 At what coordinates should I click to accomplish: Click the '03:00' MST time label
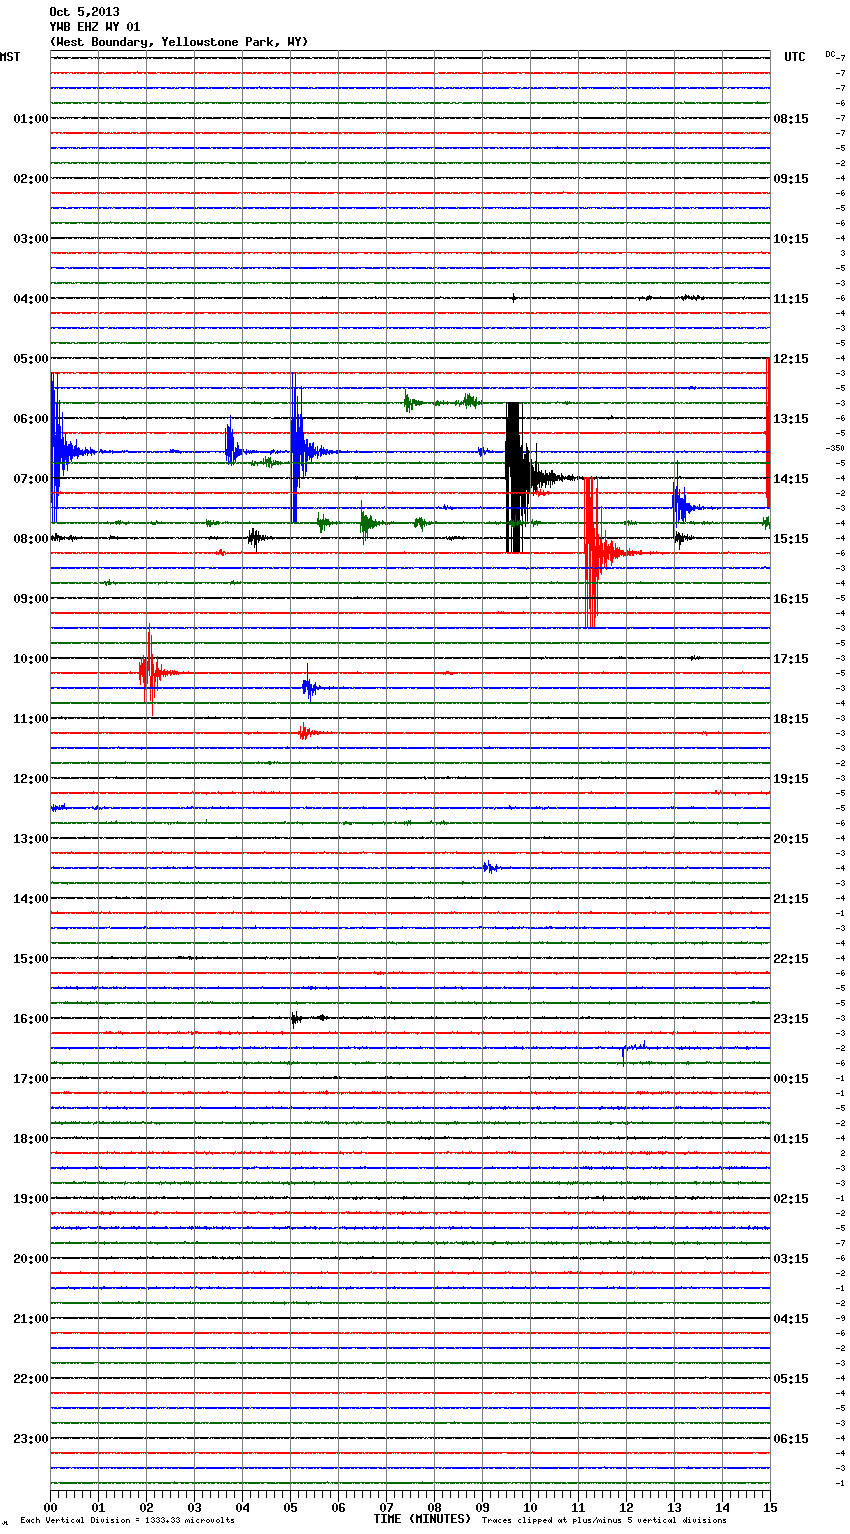coord(31,239)
